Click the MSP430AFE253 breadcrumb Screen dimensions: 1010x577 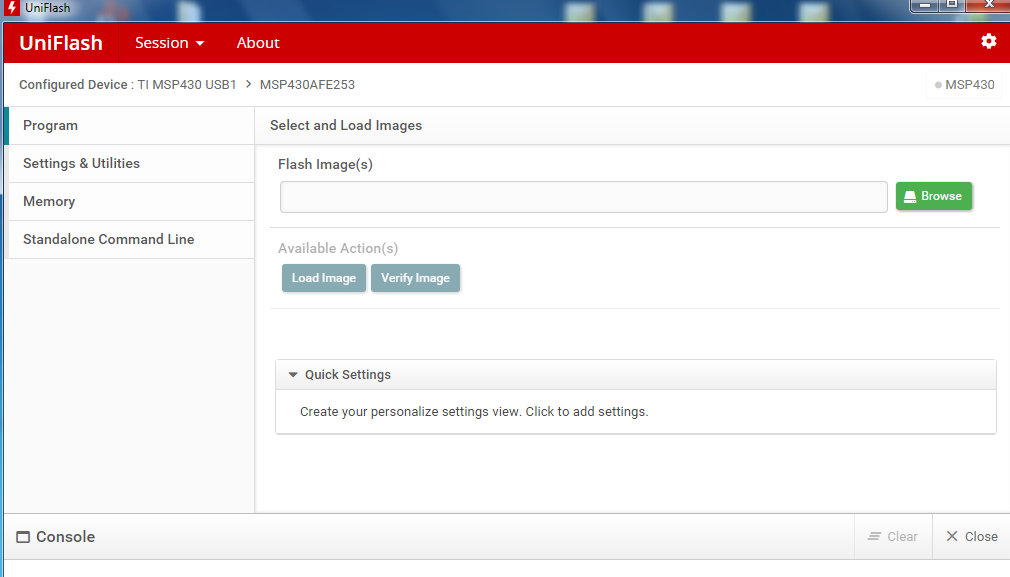(307, 85)
